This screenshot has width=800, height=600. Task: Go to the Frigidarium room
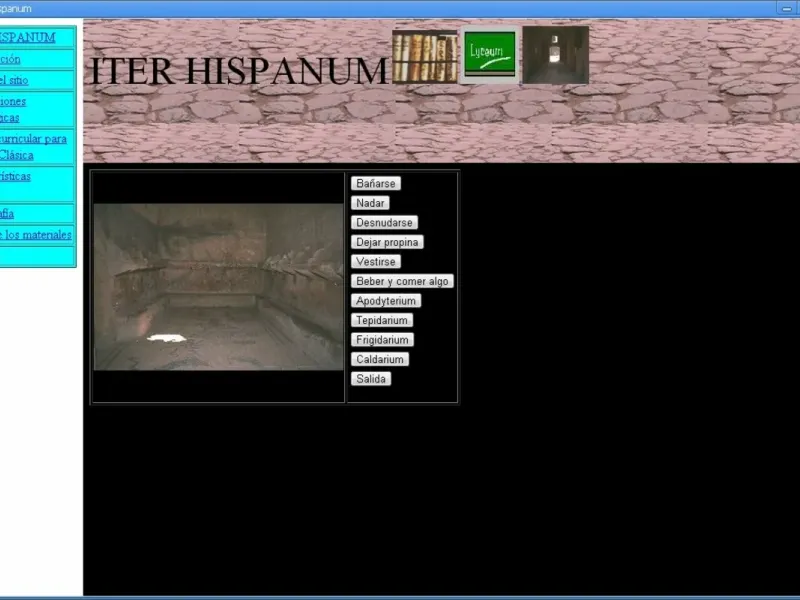382,340
